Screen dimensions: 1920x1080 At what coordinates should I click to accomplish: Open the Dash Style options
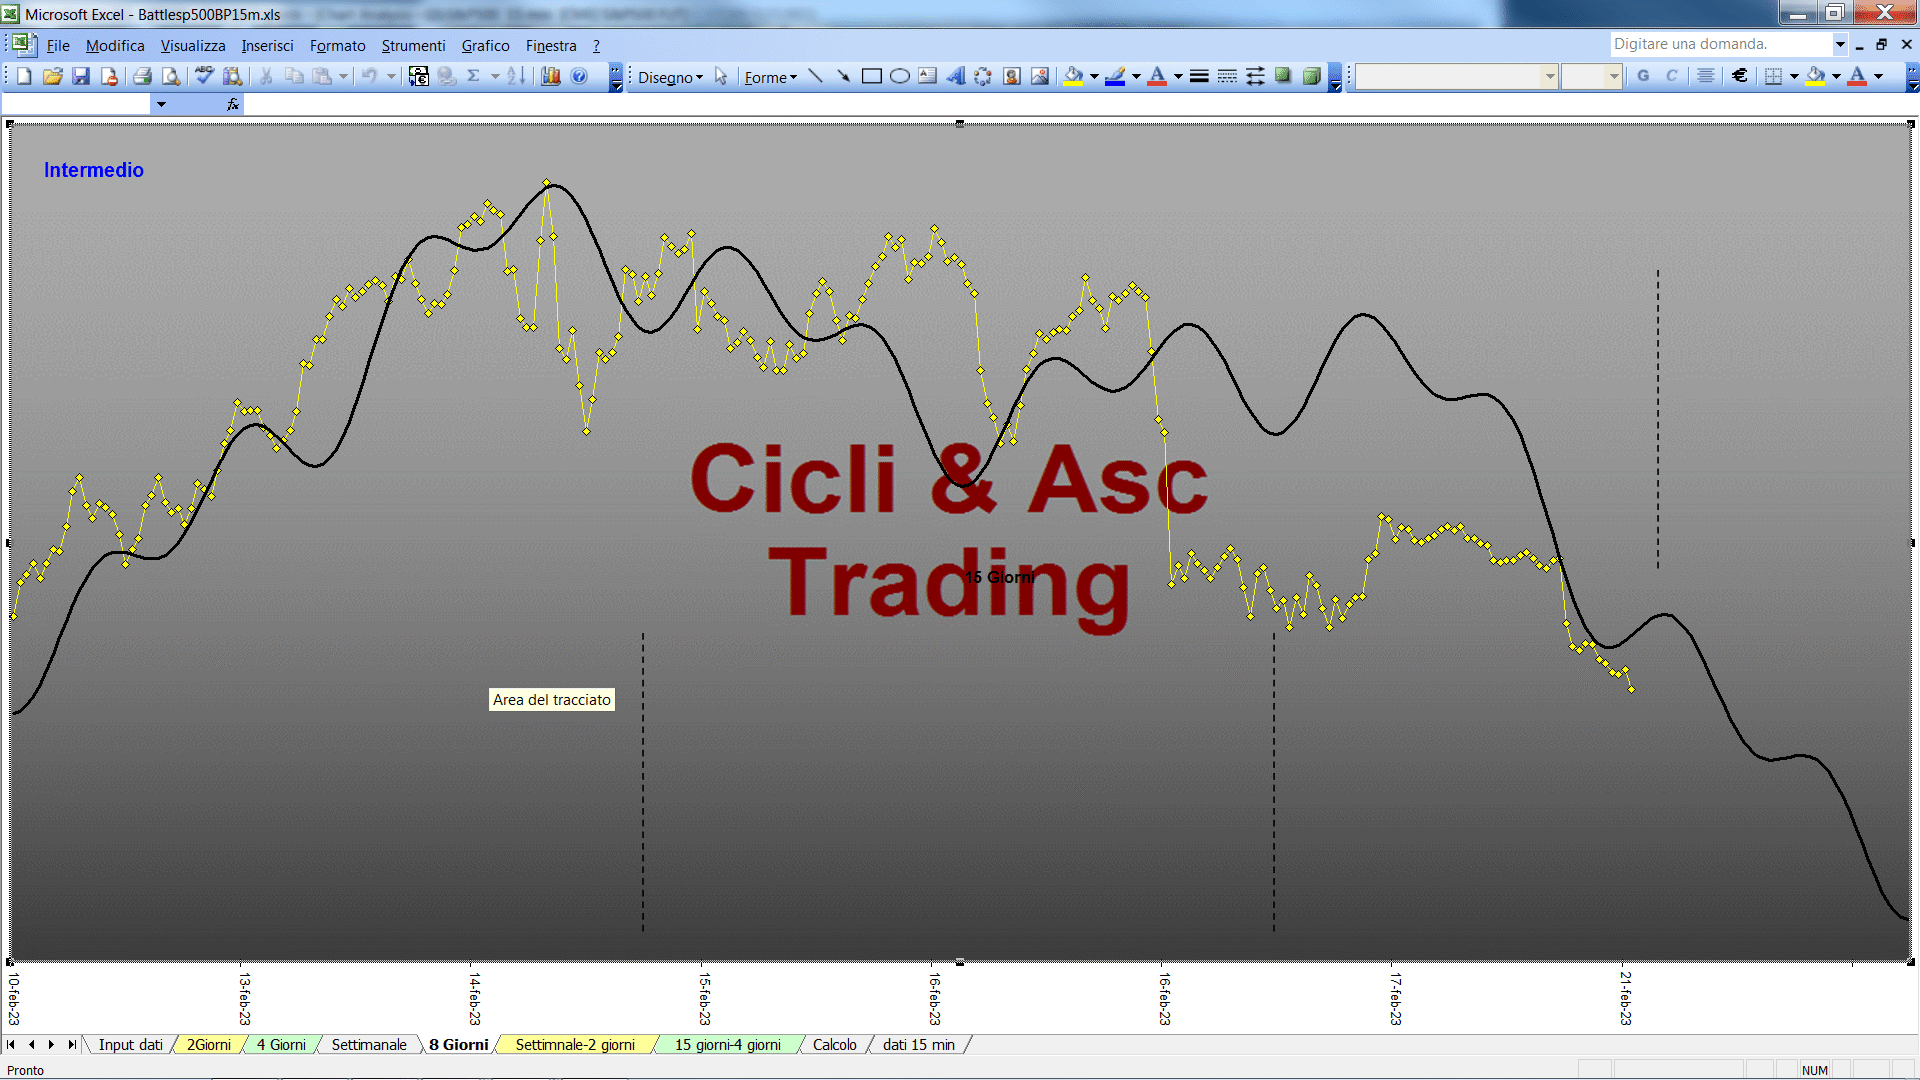point(1227,76)
